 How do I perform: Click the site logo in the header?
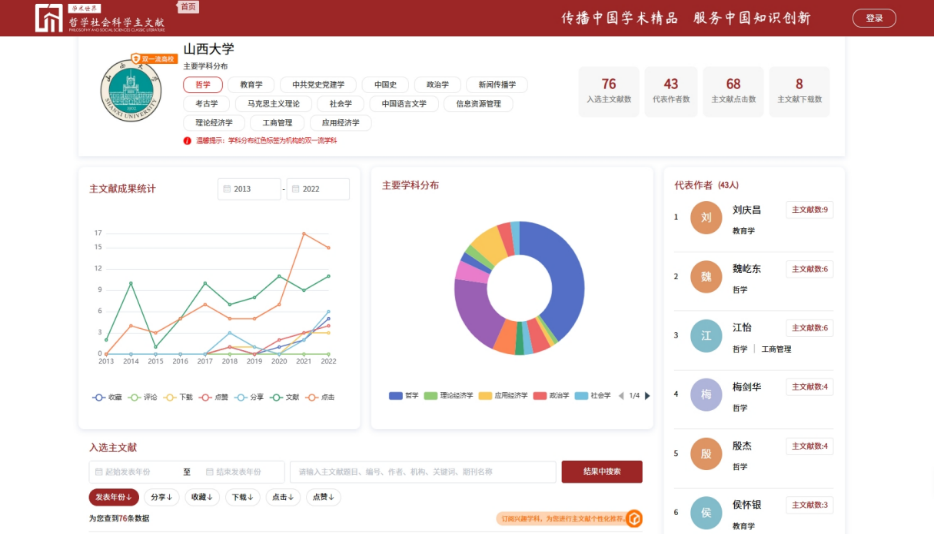[x=98, y=18]
